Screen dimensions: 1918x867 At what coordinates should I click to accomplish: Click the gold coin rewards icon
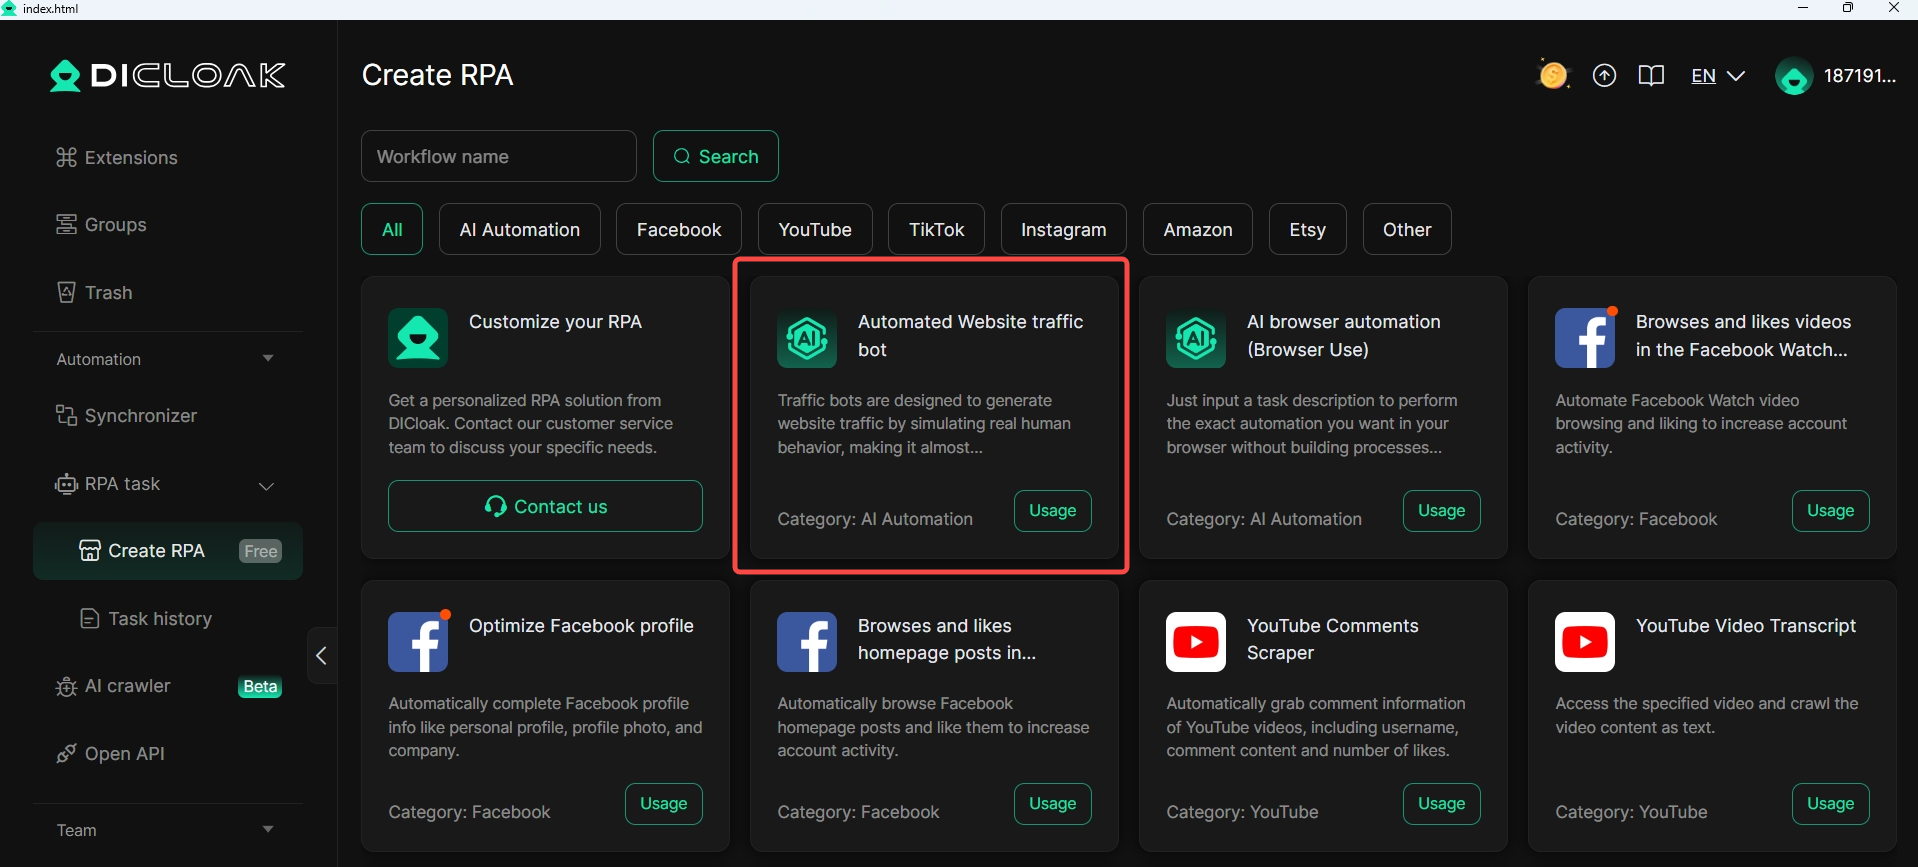pyautogui.click(x=1552, y=75)
